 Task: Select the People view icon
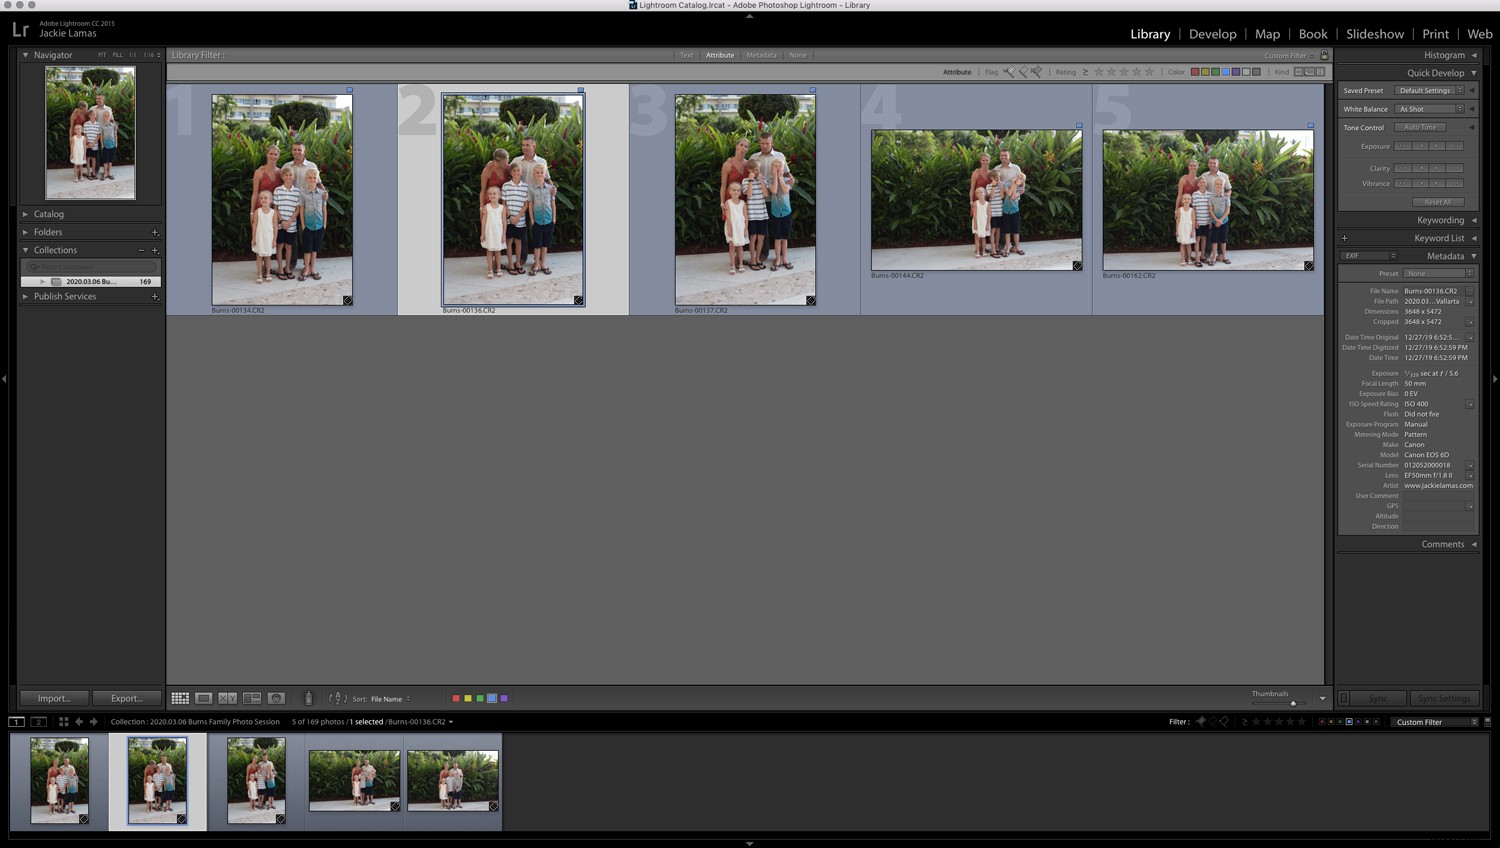277,698
